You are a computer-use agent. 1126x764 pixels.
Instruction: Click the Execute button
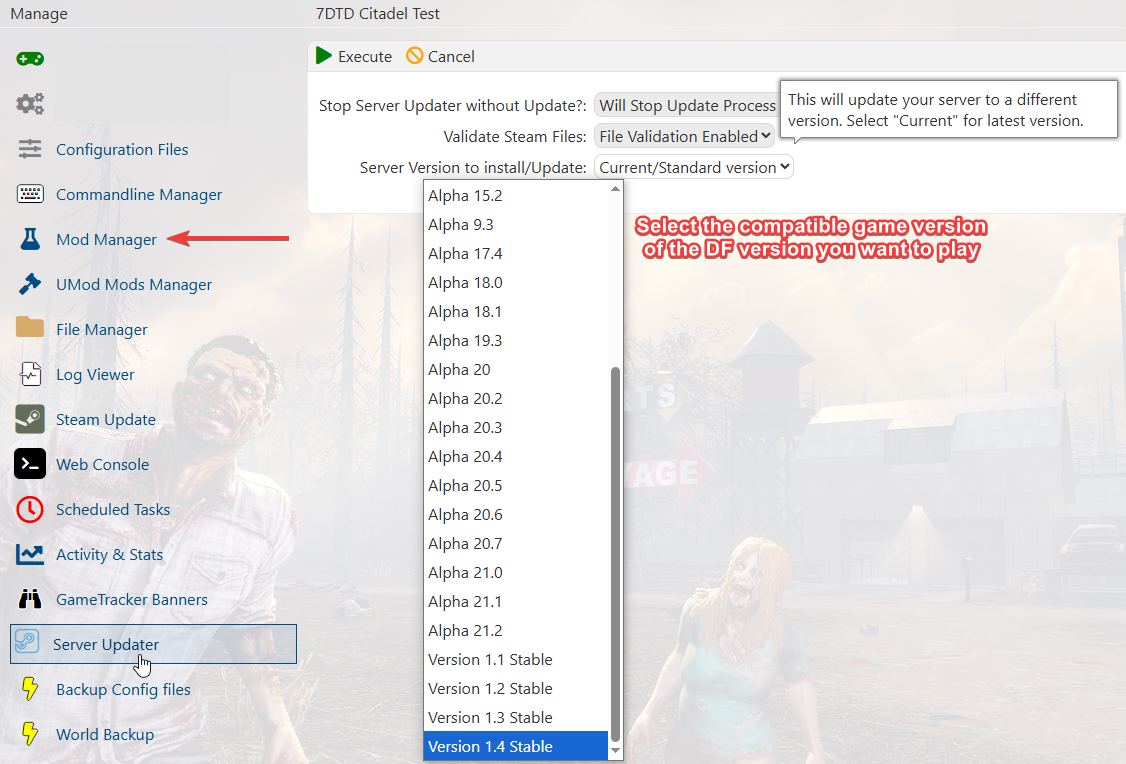354,56
